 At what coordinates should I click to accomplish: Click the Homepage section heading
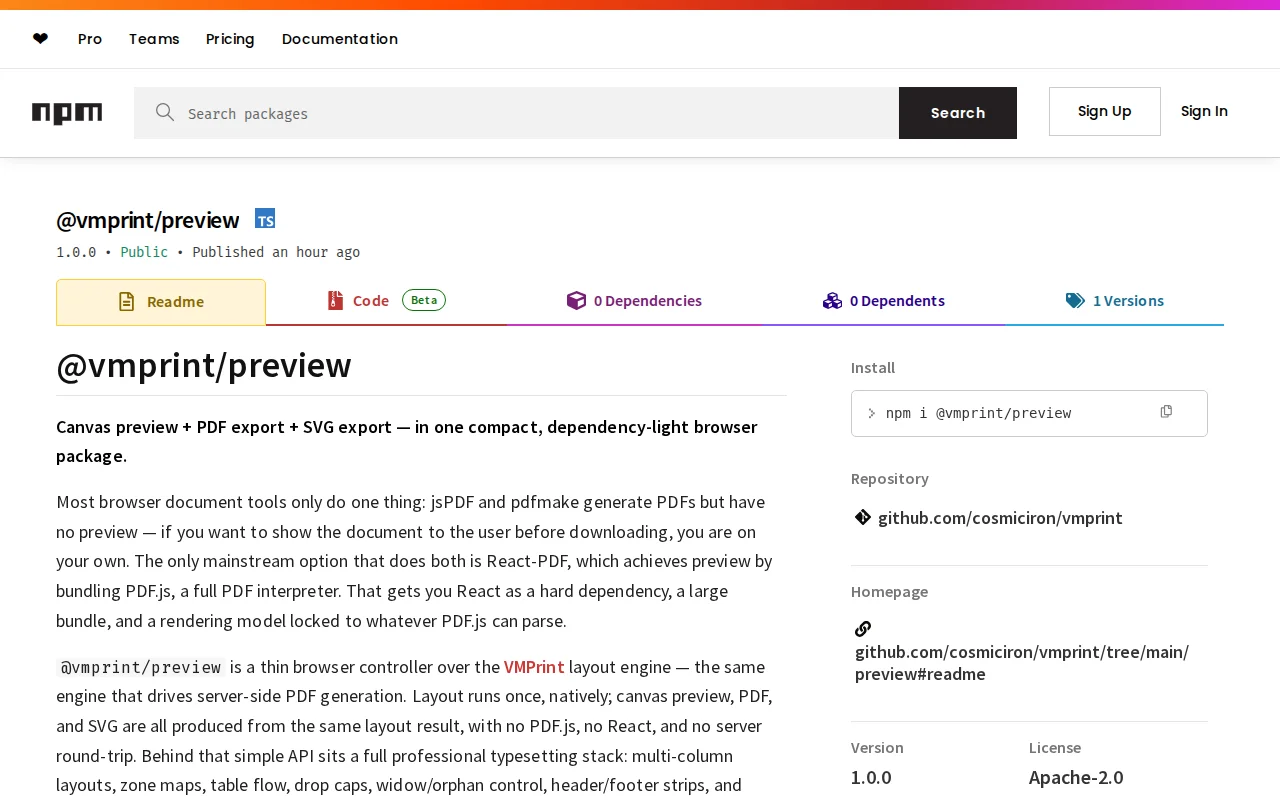click(889, 592)
